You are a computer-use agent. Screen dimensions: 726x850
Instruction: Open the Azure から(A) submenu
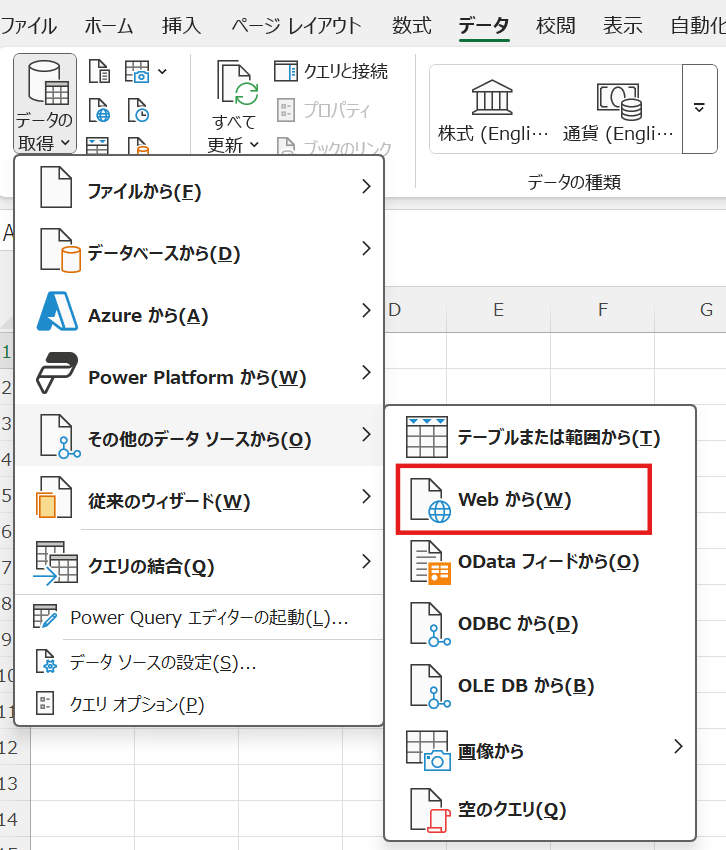(x=199, y=312)
